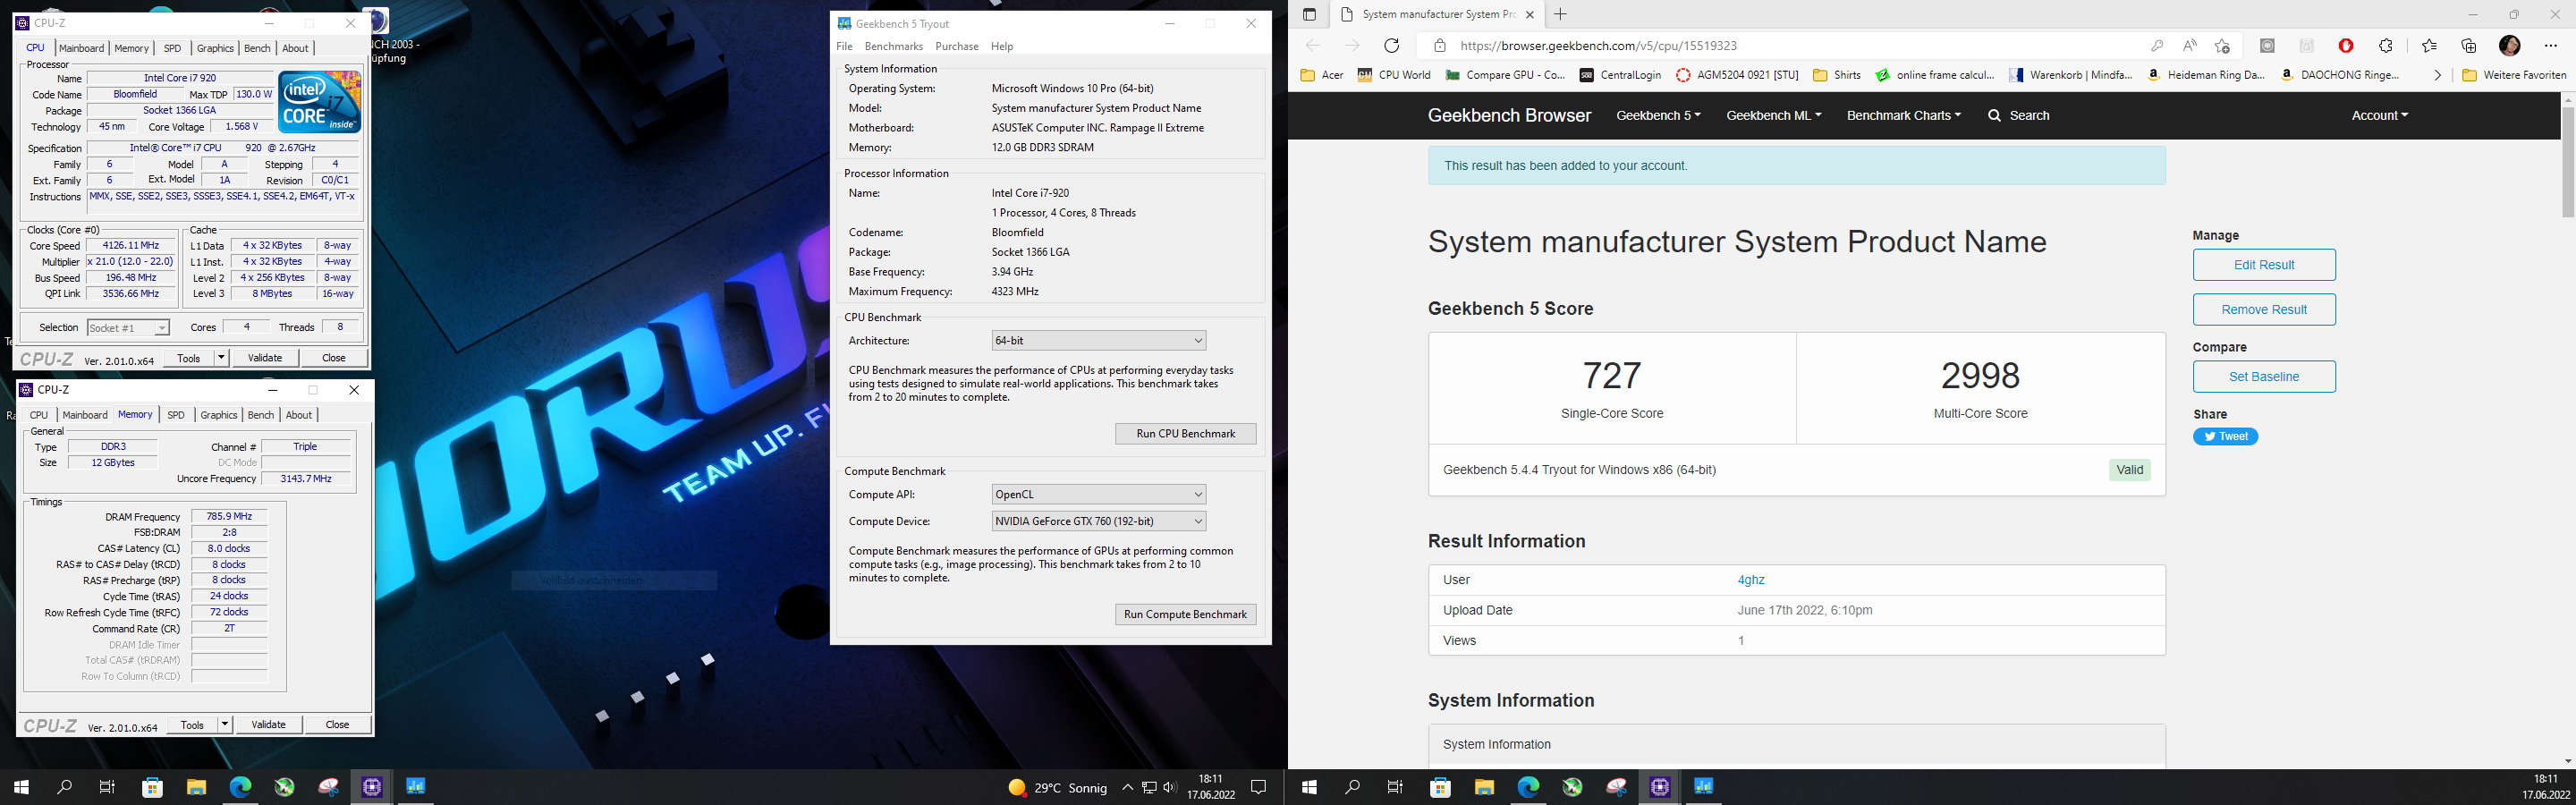Switch to SPD tab in upper CPU-Z window
The width and height of the screenshot is (2576, 805).
pyautogui.click(x=173, y=48)
